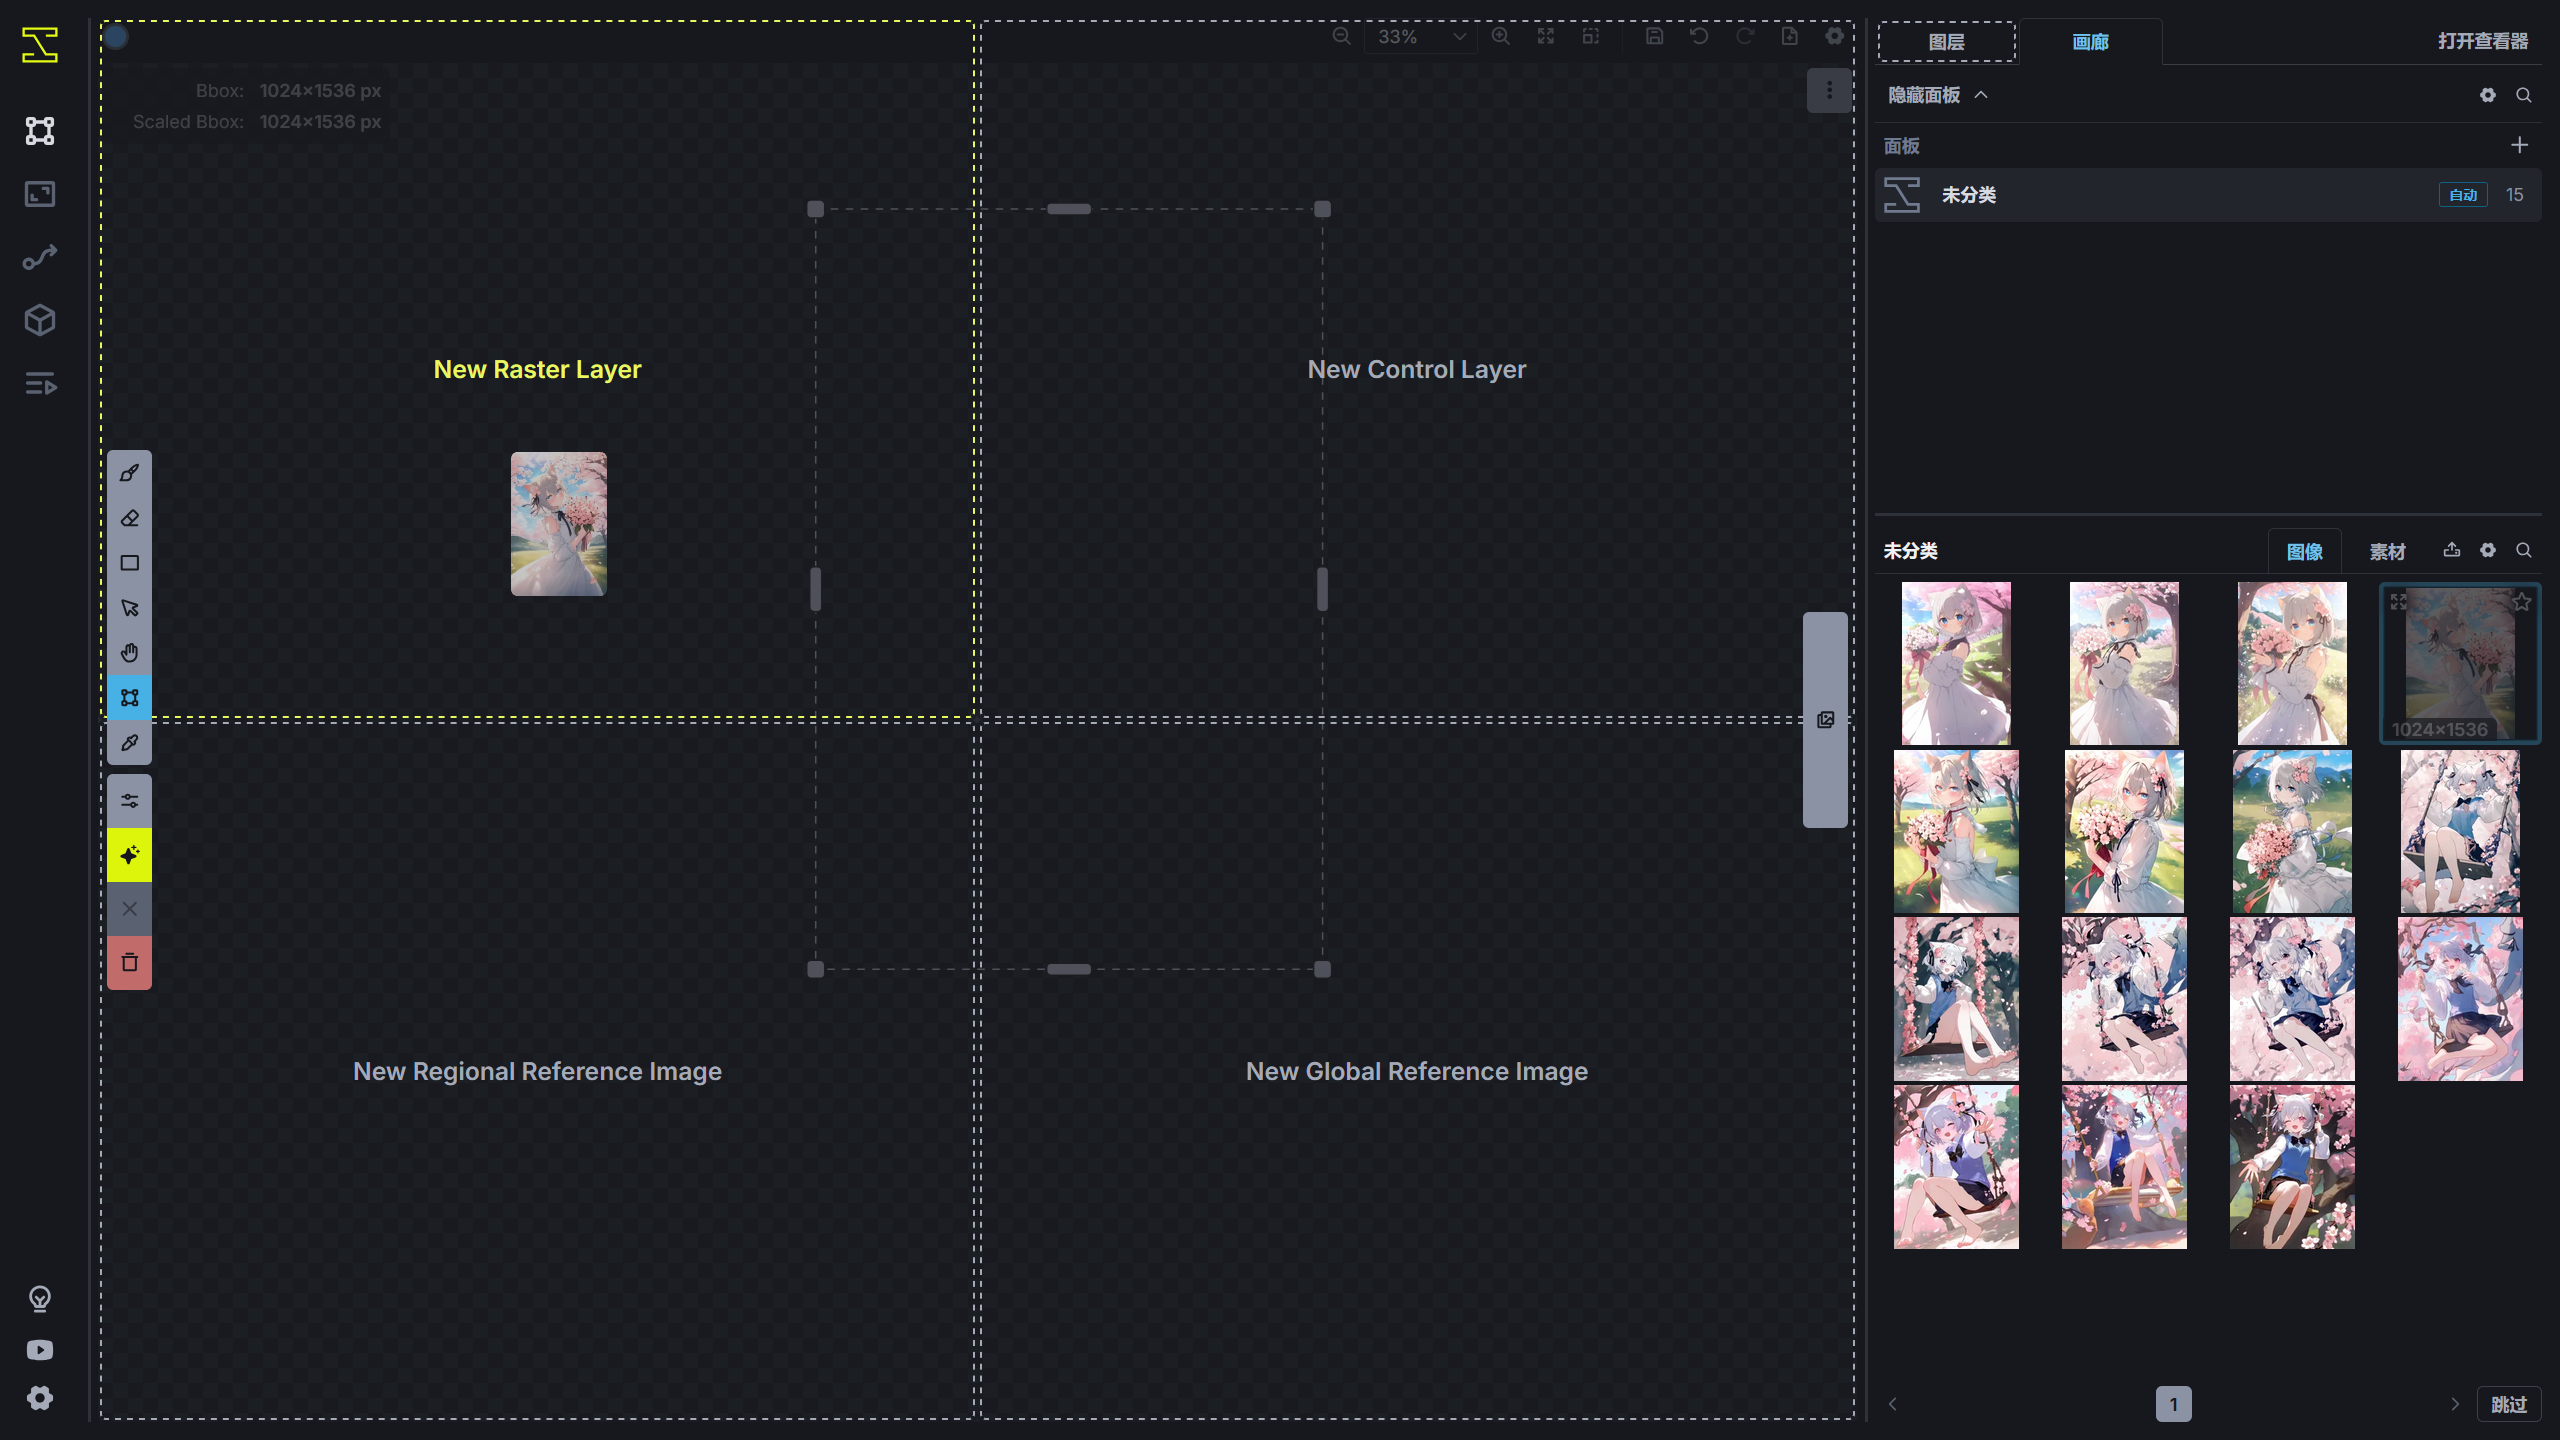Viewport: 2560px width, 1440px height.
Task: Select the Eyedropper tool
Action: 129,743
